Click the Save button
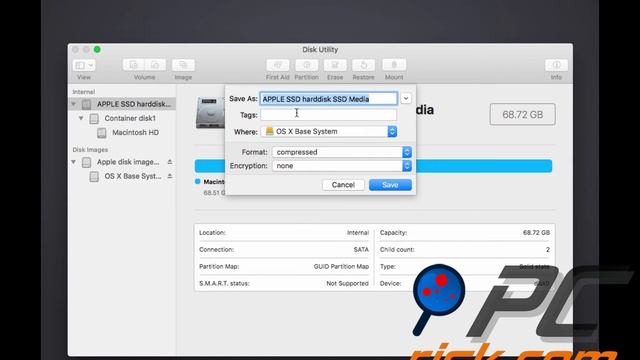The image size is (640, 360). click(390, 185)
